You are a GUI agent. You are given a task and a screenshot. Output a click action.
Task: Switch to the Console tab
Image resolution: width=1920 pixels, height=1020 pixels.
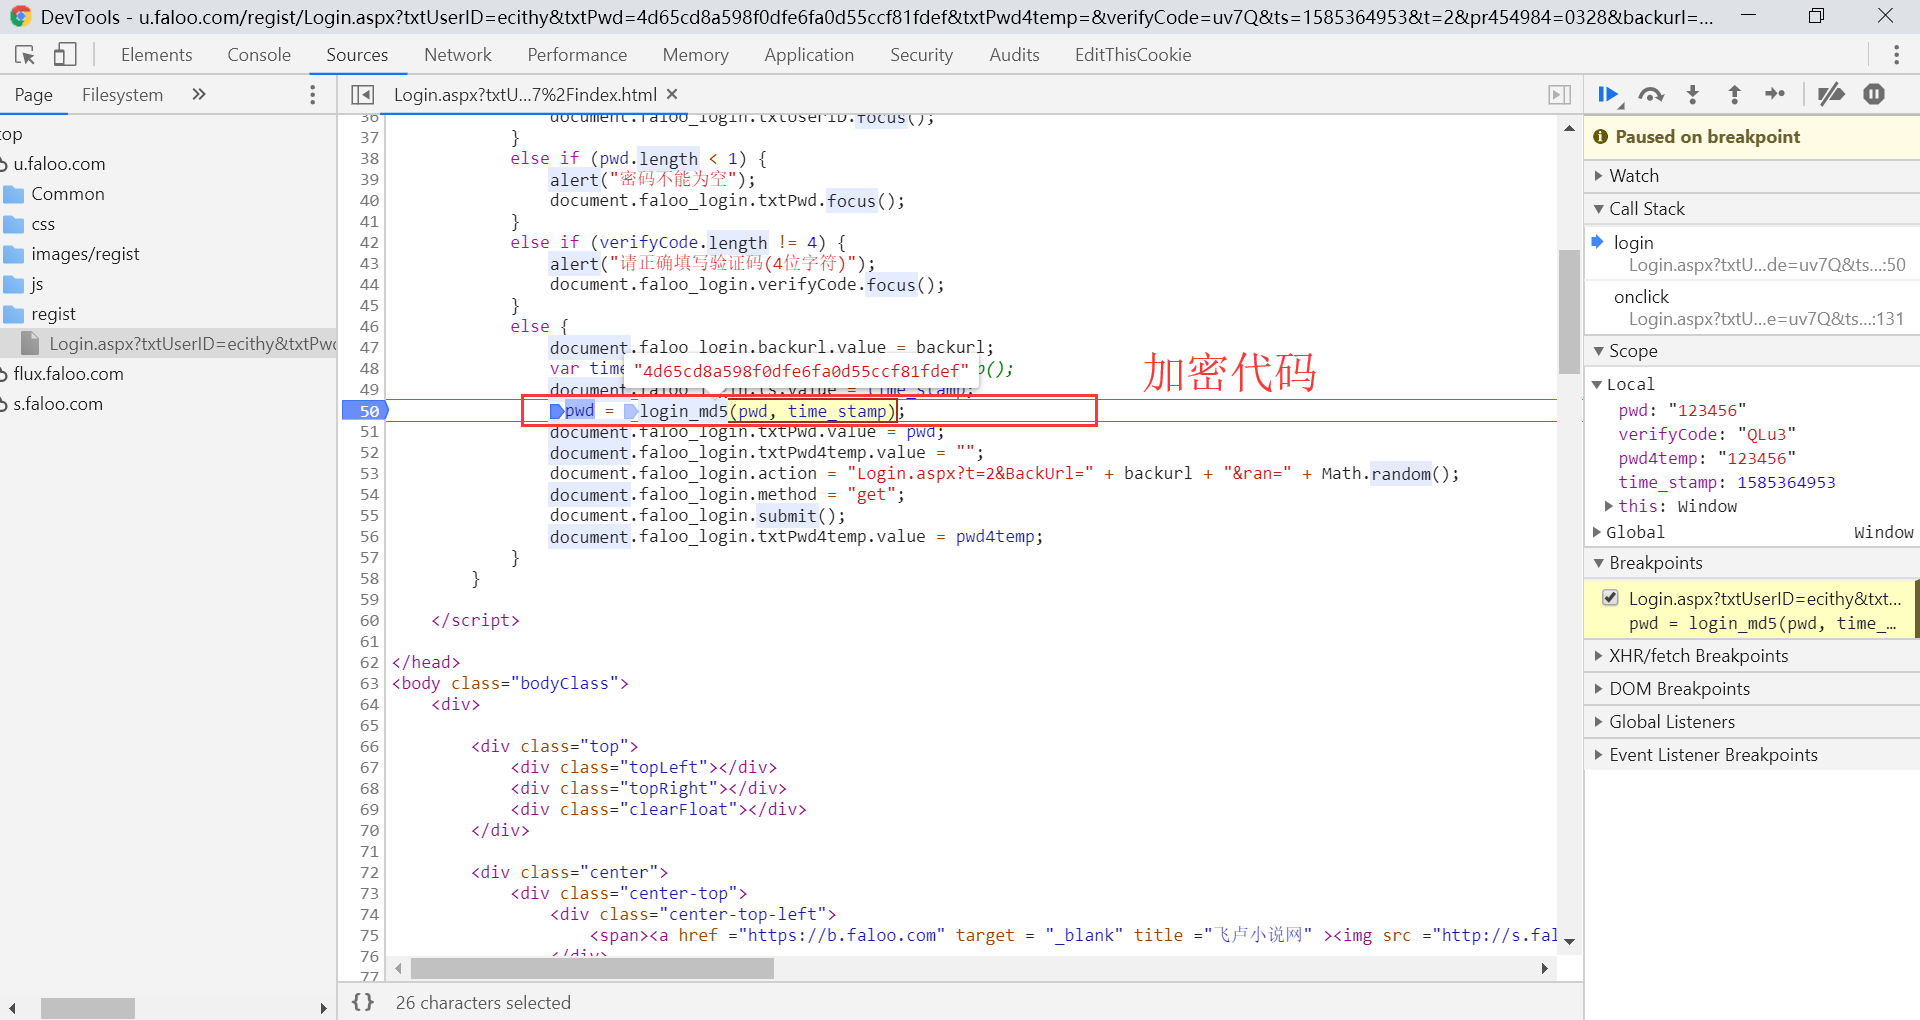259,55
